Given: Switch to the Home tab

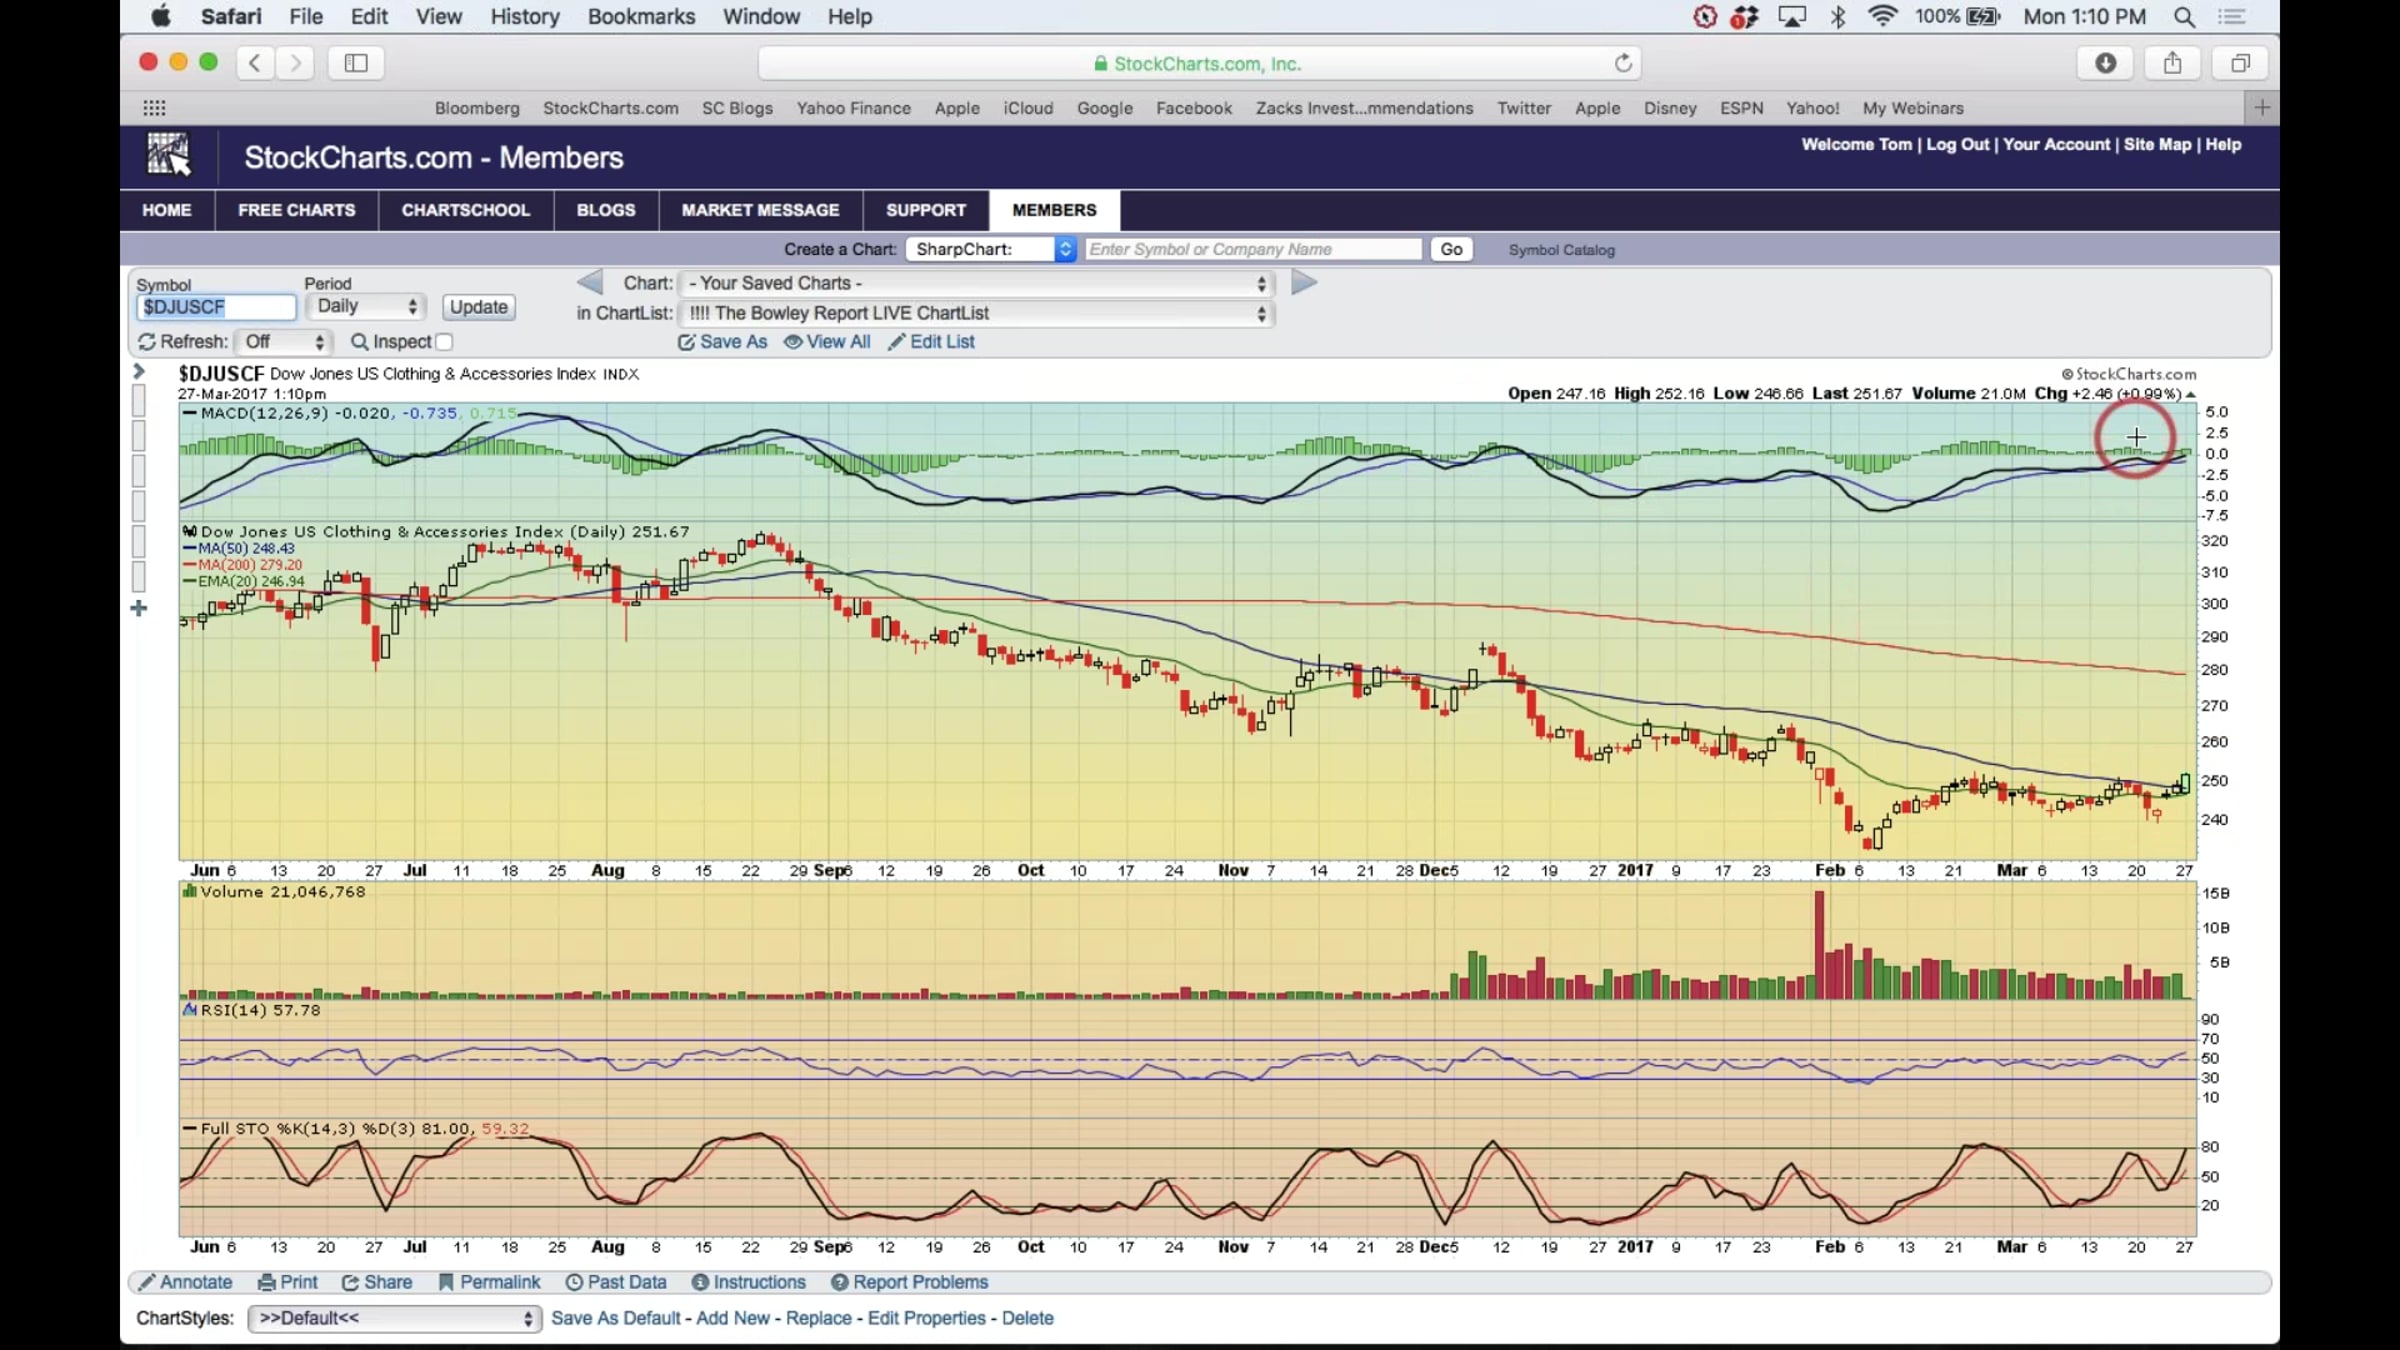Looking at the screenshot, I should point(167,210).
